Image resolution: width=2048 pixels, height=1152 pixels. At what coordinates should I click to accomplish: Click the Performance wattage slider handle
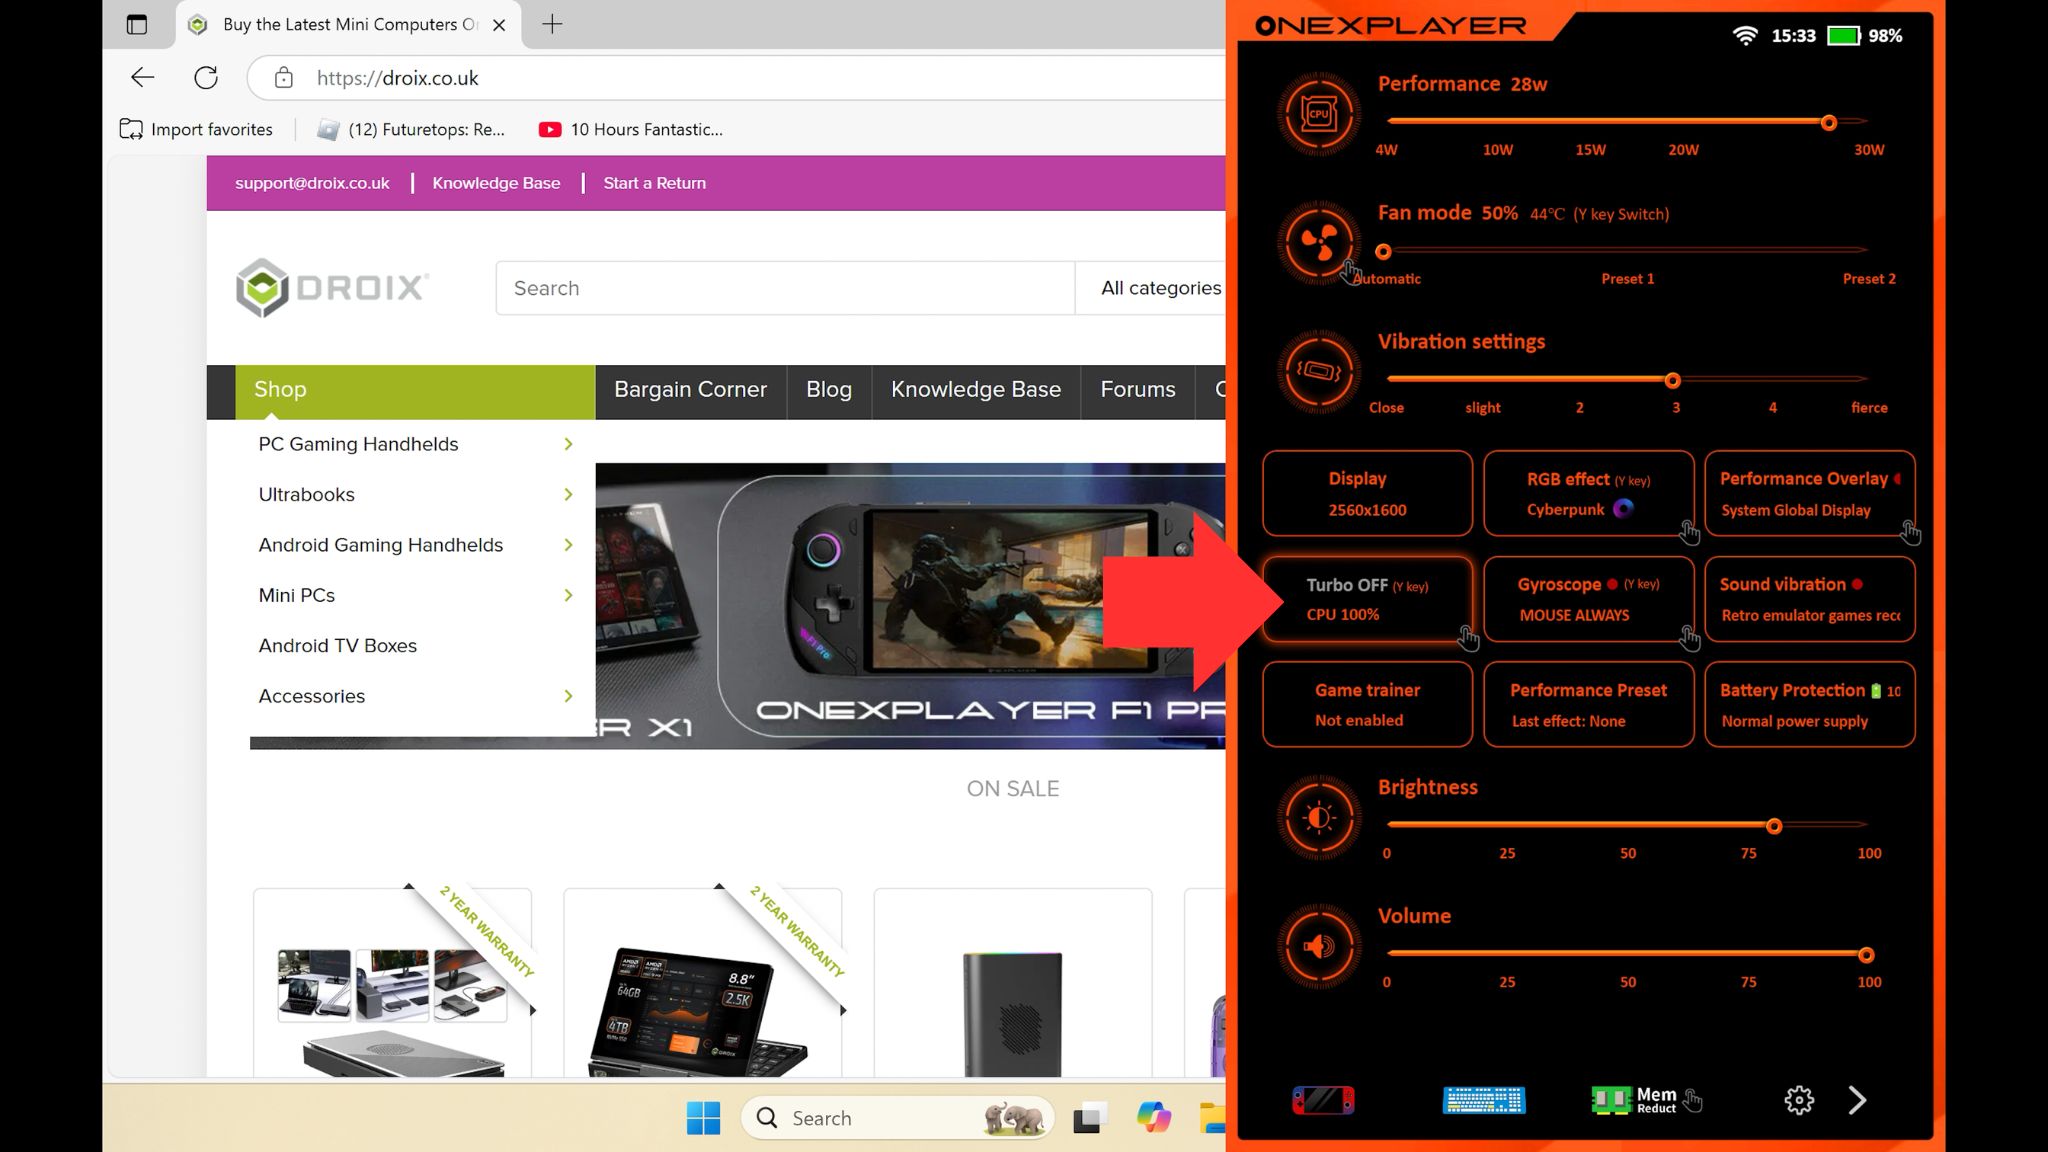click(x=1828, y=122)
